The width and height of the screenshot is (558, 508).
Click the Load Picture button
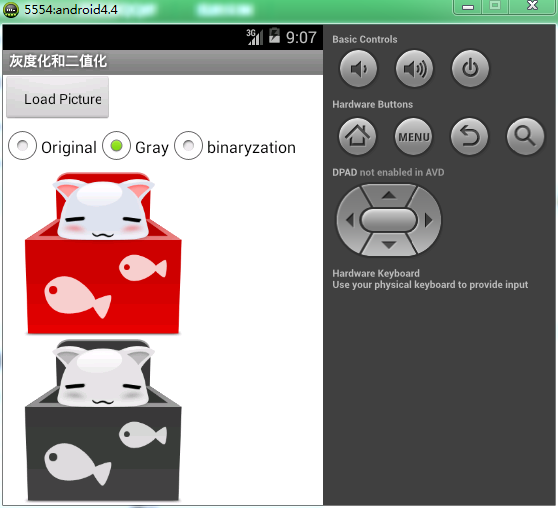(58, 98)
